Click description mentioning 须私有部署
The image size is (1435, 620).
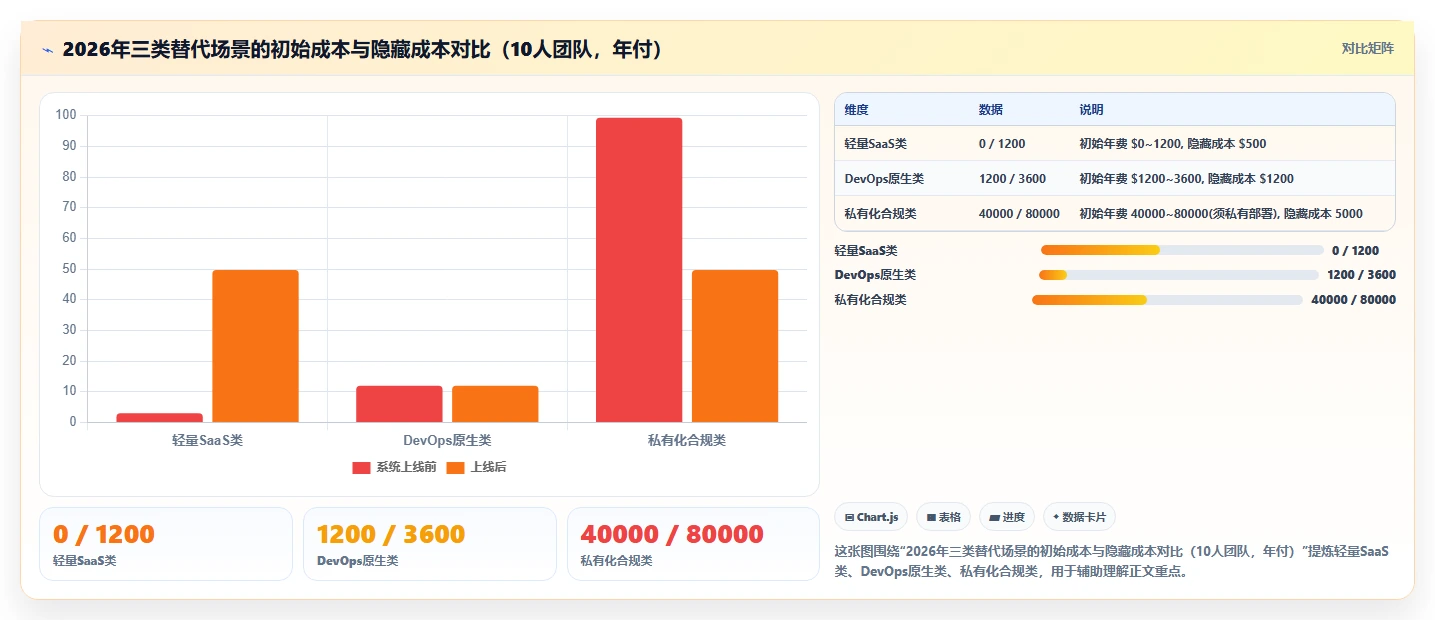1221,214
